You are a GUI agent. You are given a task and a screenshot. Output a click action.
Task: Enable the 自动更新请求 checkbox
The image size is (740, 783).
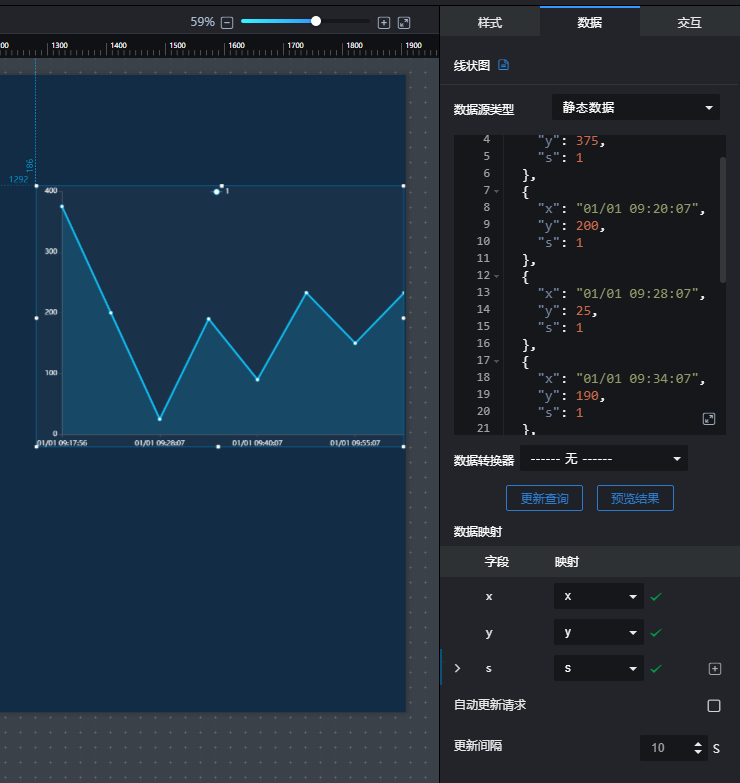pos(714,706)
